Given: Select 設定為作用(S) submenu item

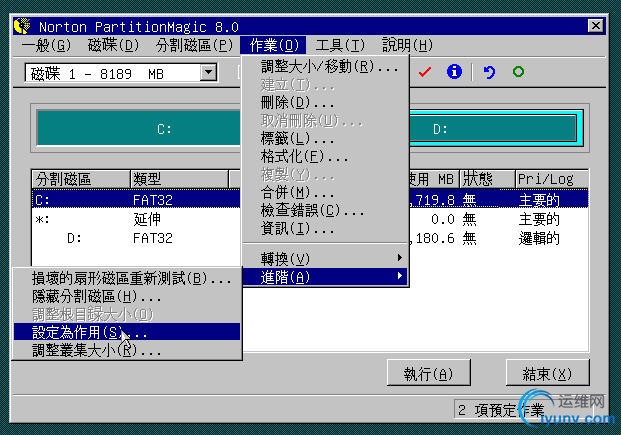Looking at the screenshot, I should pyautogui.click(x=127, y=332).
